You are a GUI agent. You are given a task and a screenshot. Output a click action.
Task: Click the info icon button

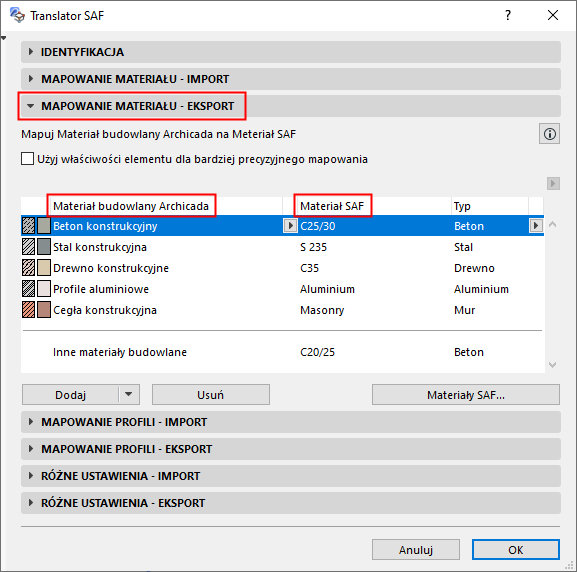pos(549,134)
